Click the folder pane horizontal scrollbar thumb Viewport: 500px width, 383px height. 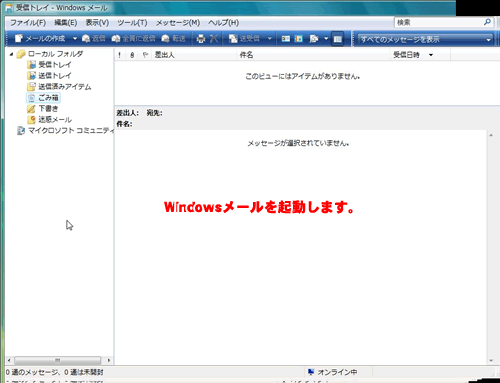coord(57,360)
